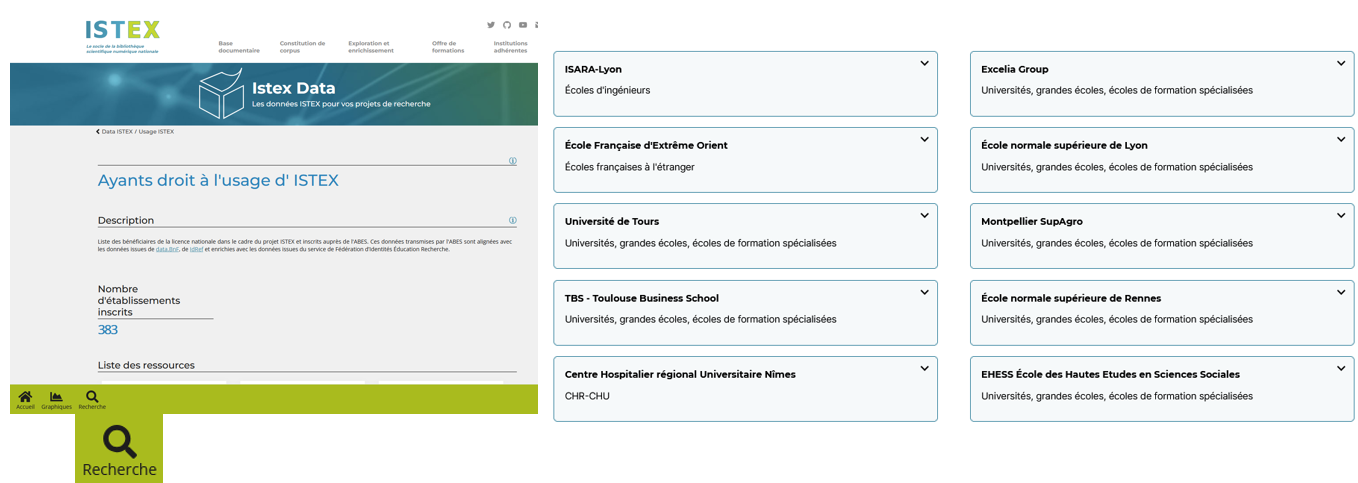Image resolution: width=1358 pixels, height=483 pixels.
Task: Expand Centre Hospitalier régional Universitaire Nîmes
Action: tap(924, 369)
